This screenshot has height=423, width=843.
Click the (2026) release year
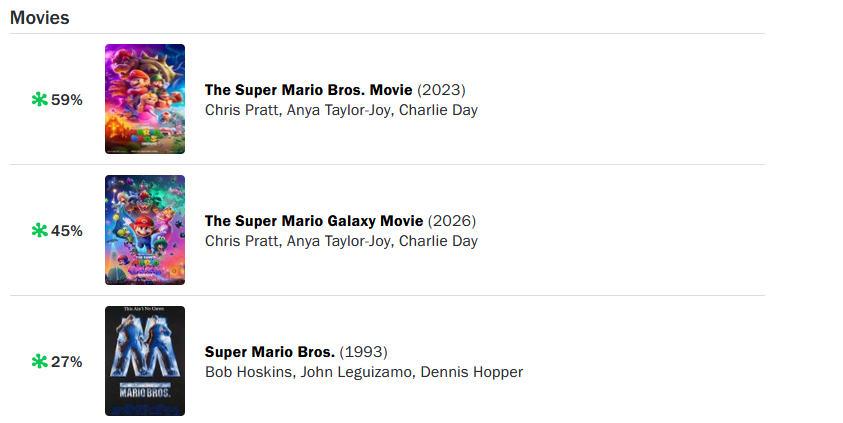(x=451, y=220)
